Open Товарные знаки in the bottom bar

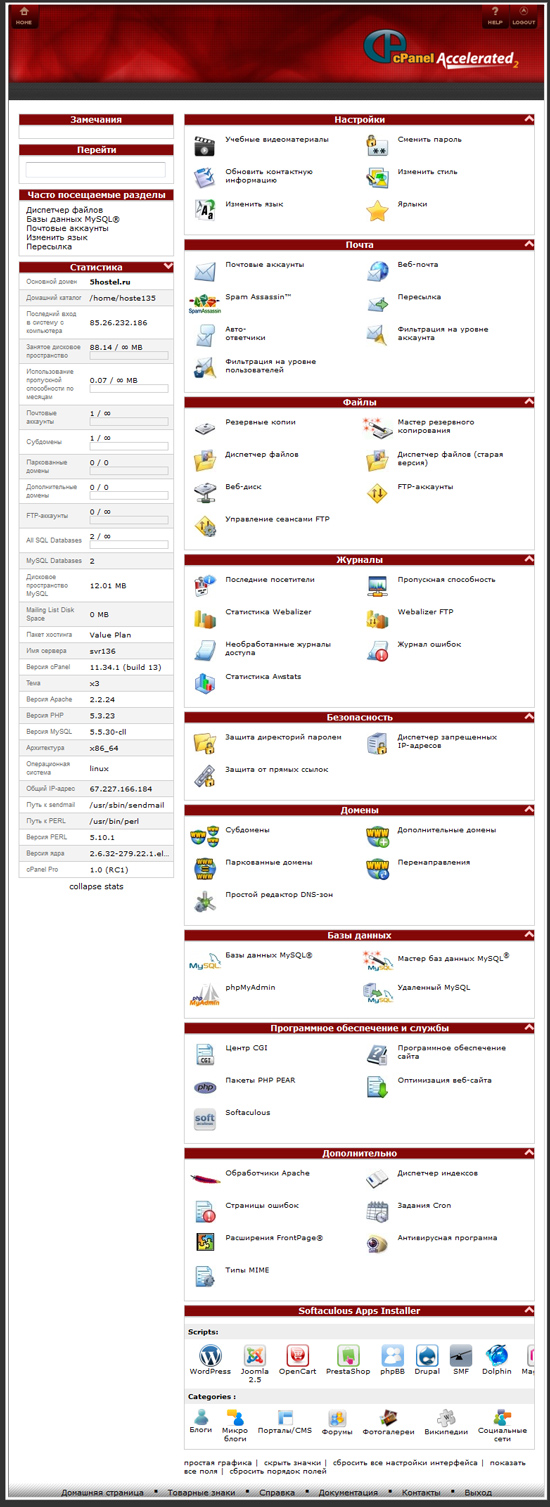tap(201, 1492)
